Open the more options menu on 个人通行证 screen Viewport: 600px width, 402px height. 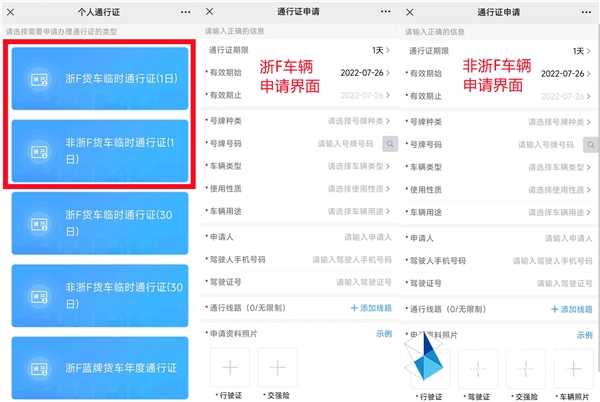(x=186, y=12)
